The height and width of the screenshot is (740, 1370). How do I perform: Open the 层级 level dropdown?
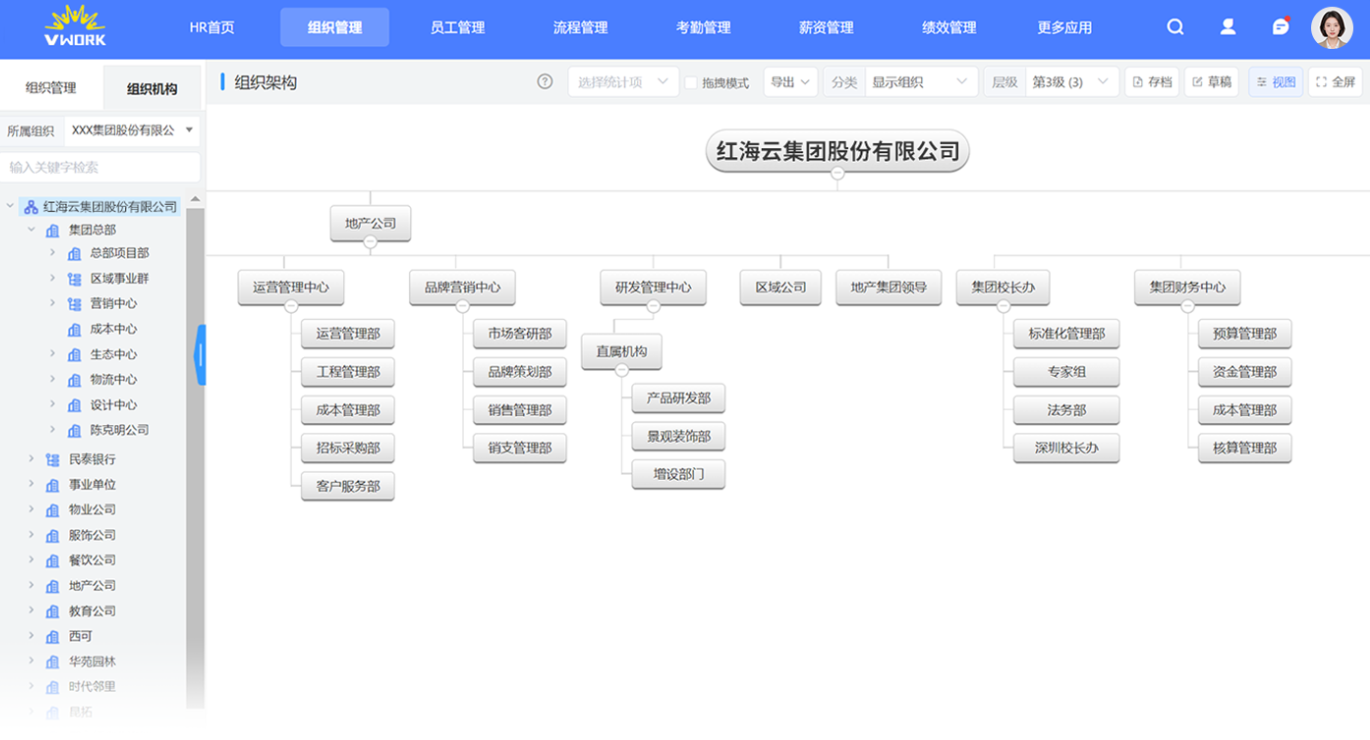click(1070, 82)
